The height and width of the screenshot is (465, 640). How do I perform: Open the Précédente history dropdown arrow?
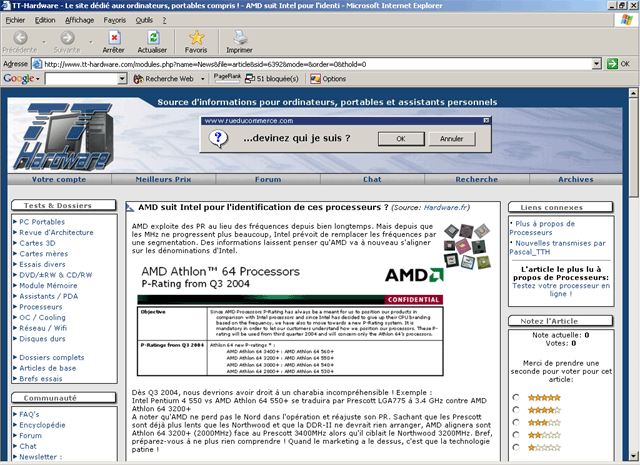coord(44,42)
